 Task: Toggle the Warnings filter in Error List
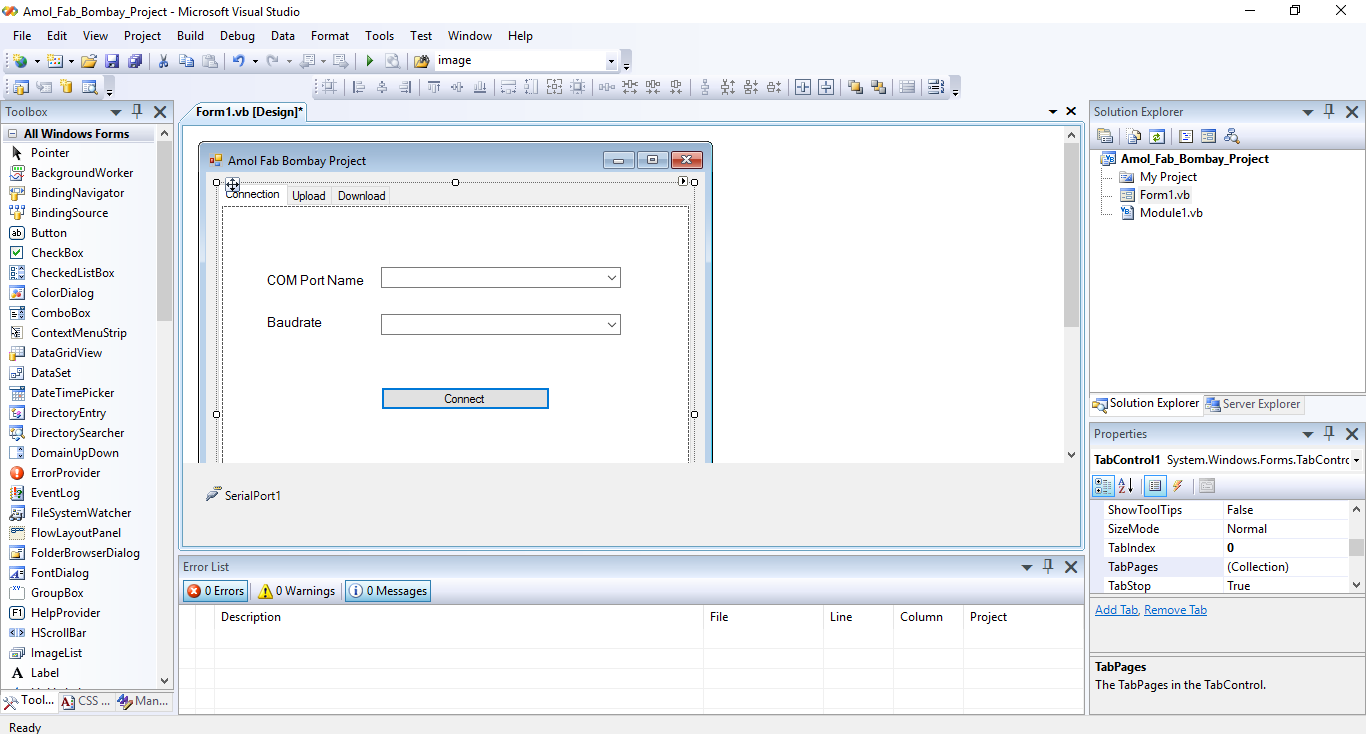[x=296, y=591]
